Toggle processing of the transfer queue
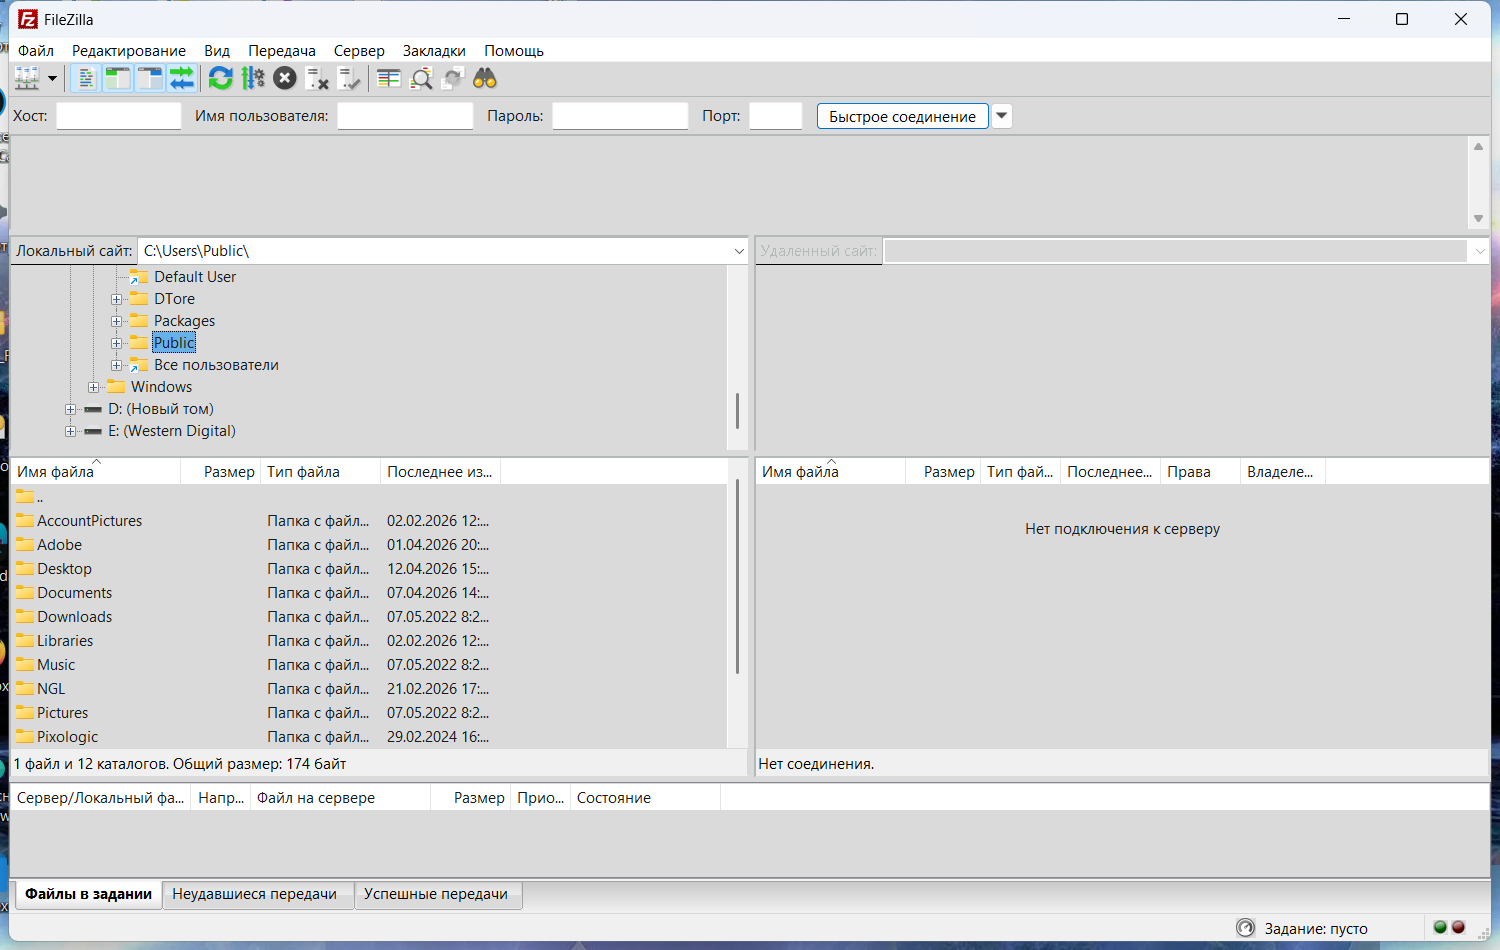The image size is (1500, 950). pyautogui.click(x=253, y=78)
